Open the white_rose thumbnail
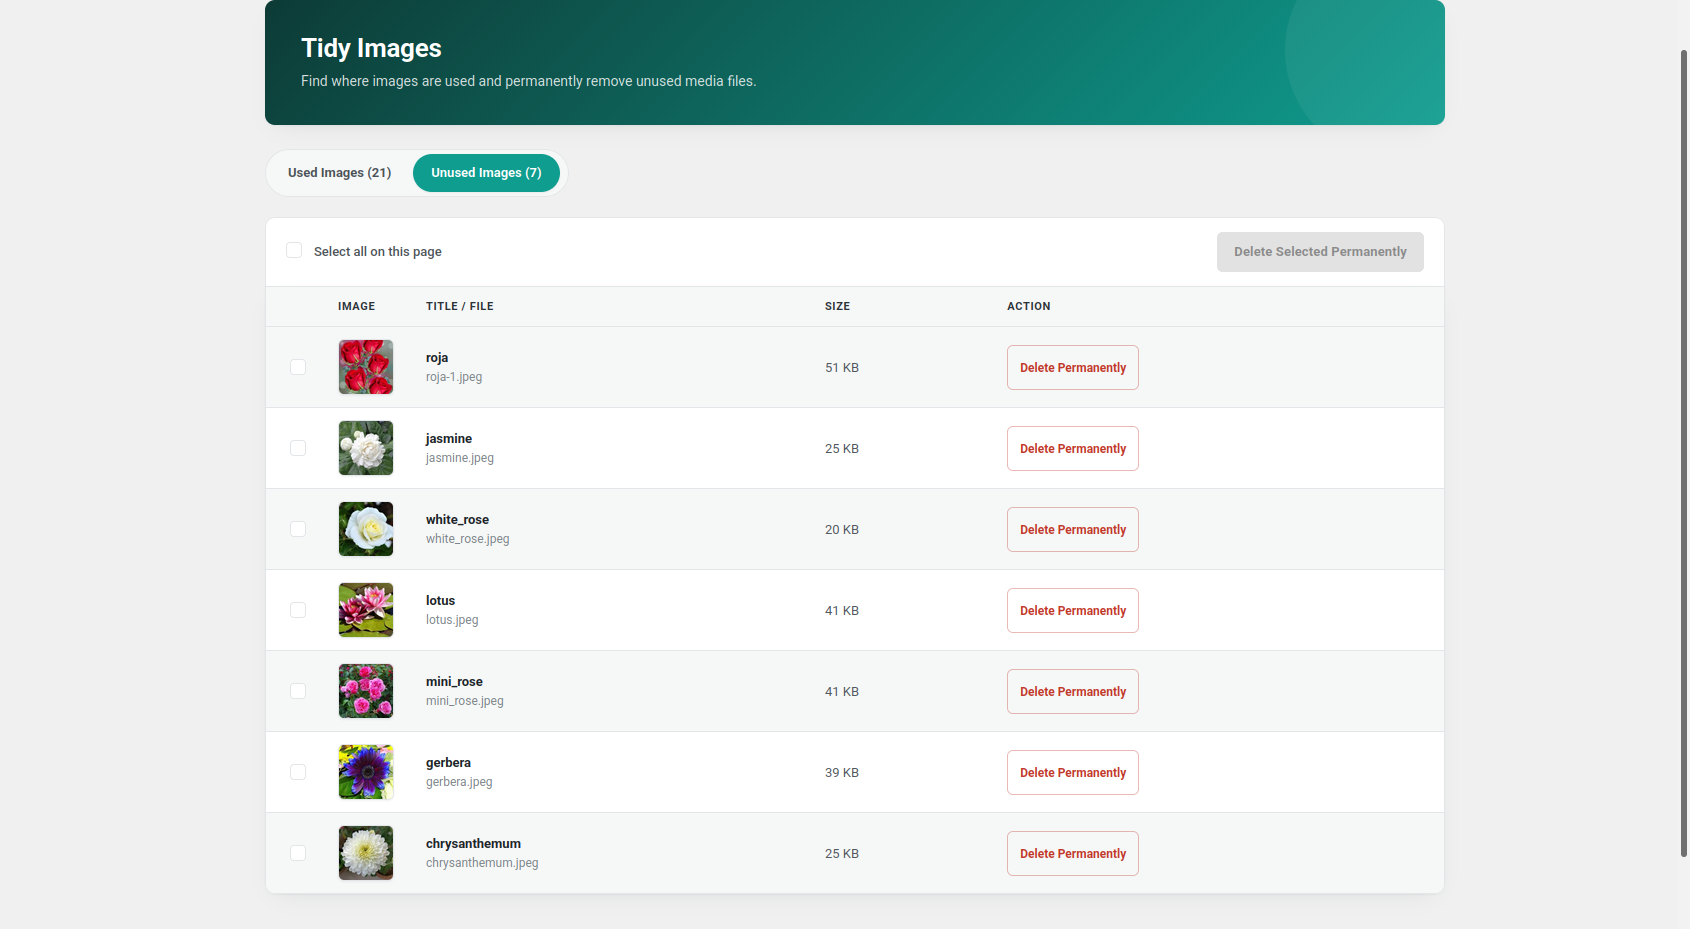Viewport: 1690px width, 929px height. tap(366, 529)
